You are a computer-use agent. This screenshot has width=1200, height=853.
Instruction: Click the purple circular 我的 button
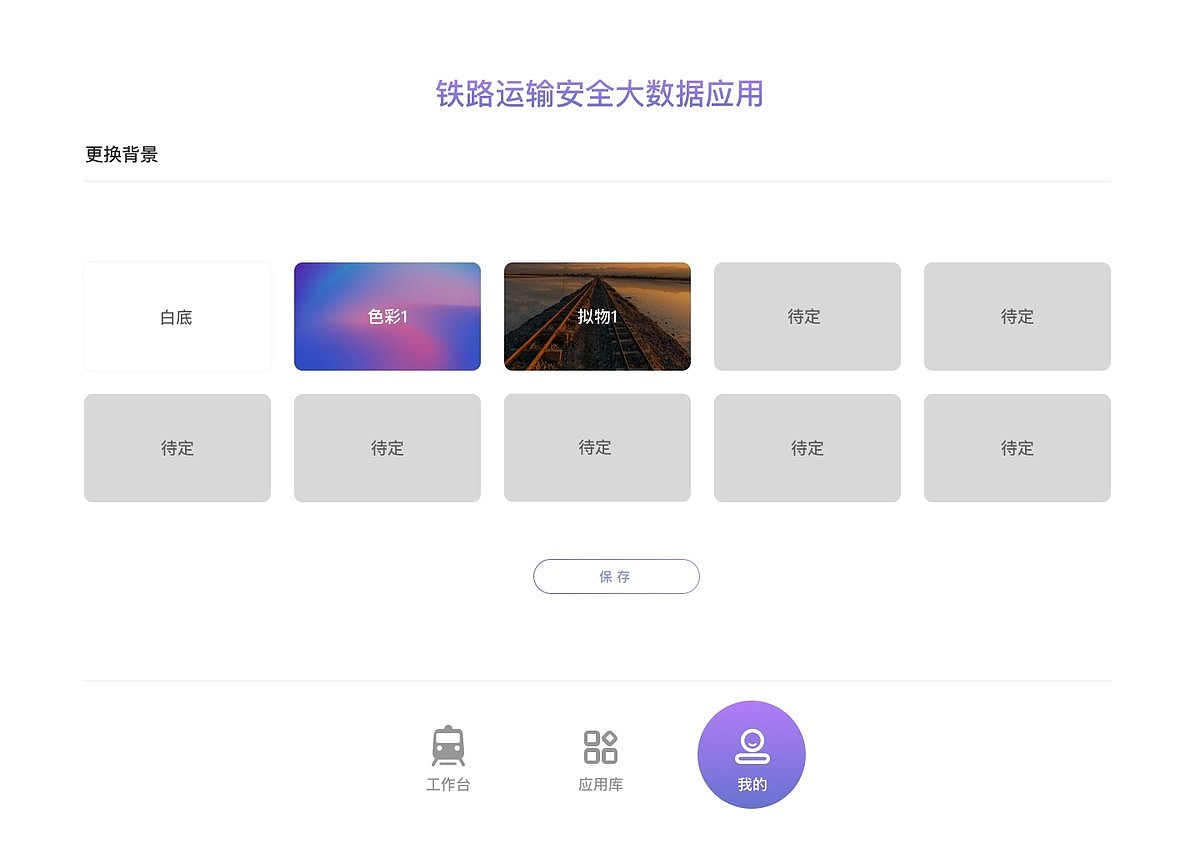(751, 755)
